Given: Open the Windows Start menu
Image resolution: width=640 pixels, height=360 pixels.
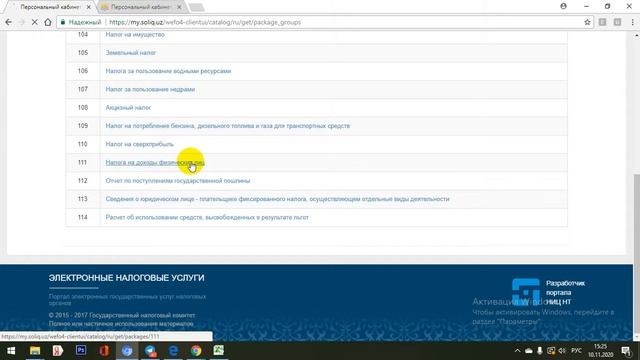Looking at the screenshot, I should (x=11, y=351).
